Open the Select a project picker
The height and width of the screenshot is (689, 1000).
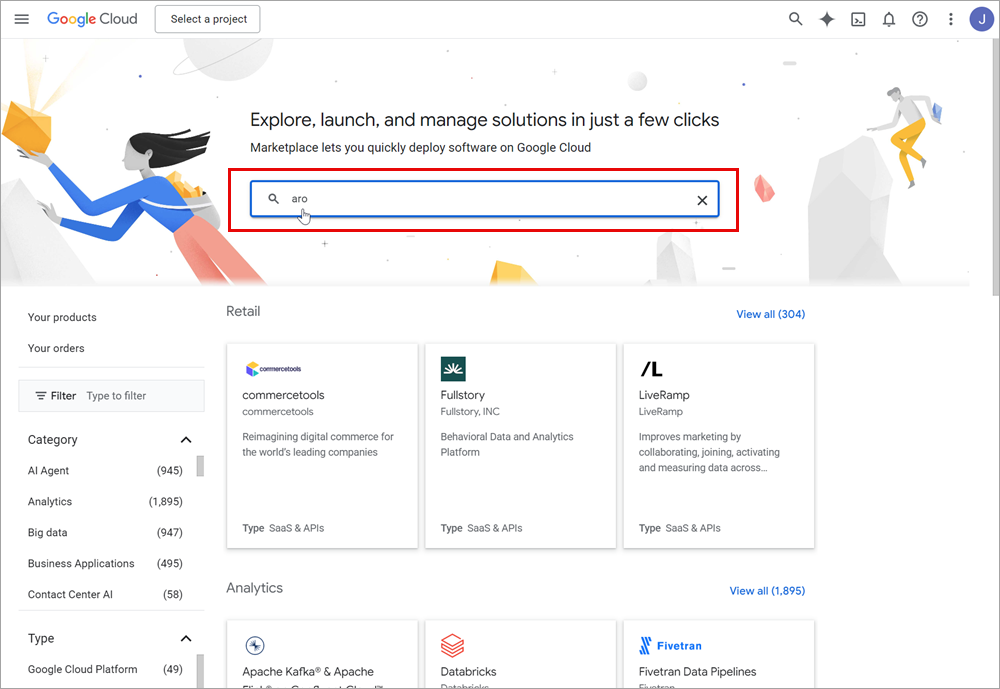(208, 19)
